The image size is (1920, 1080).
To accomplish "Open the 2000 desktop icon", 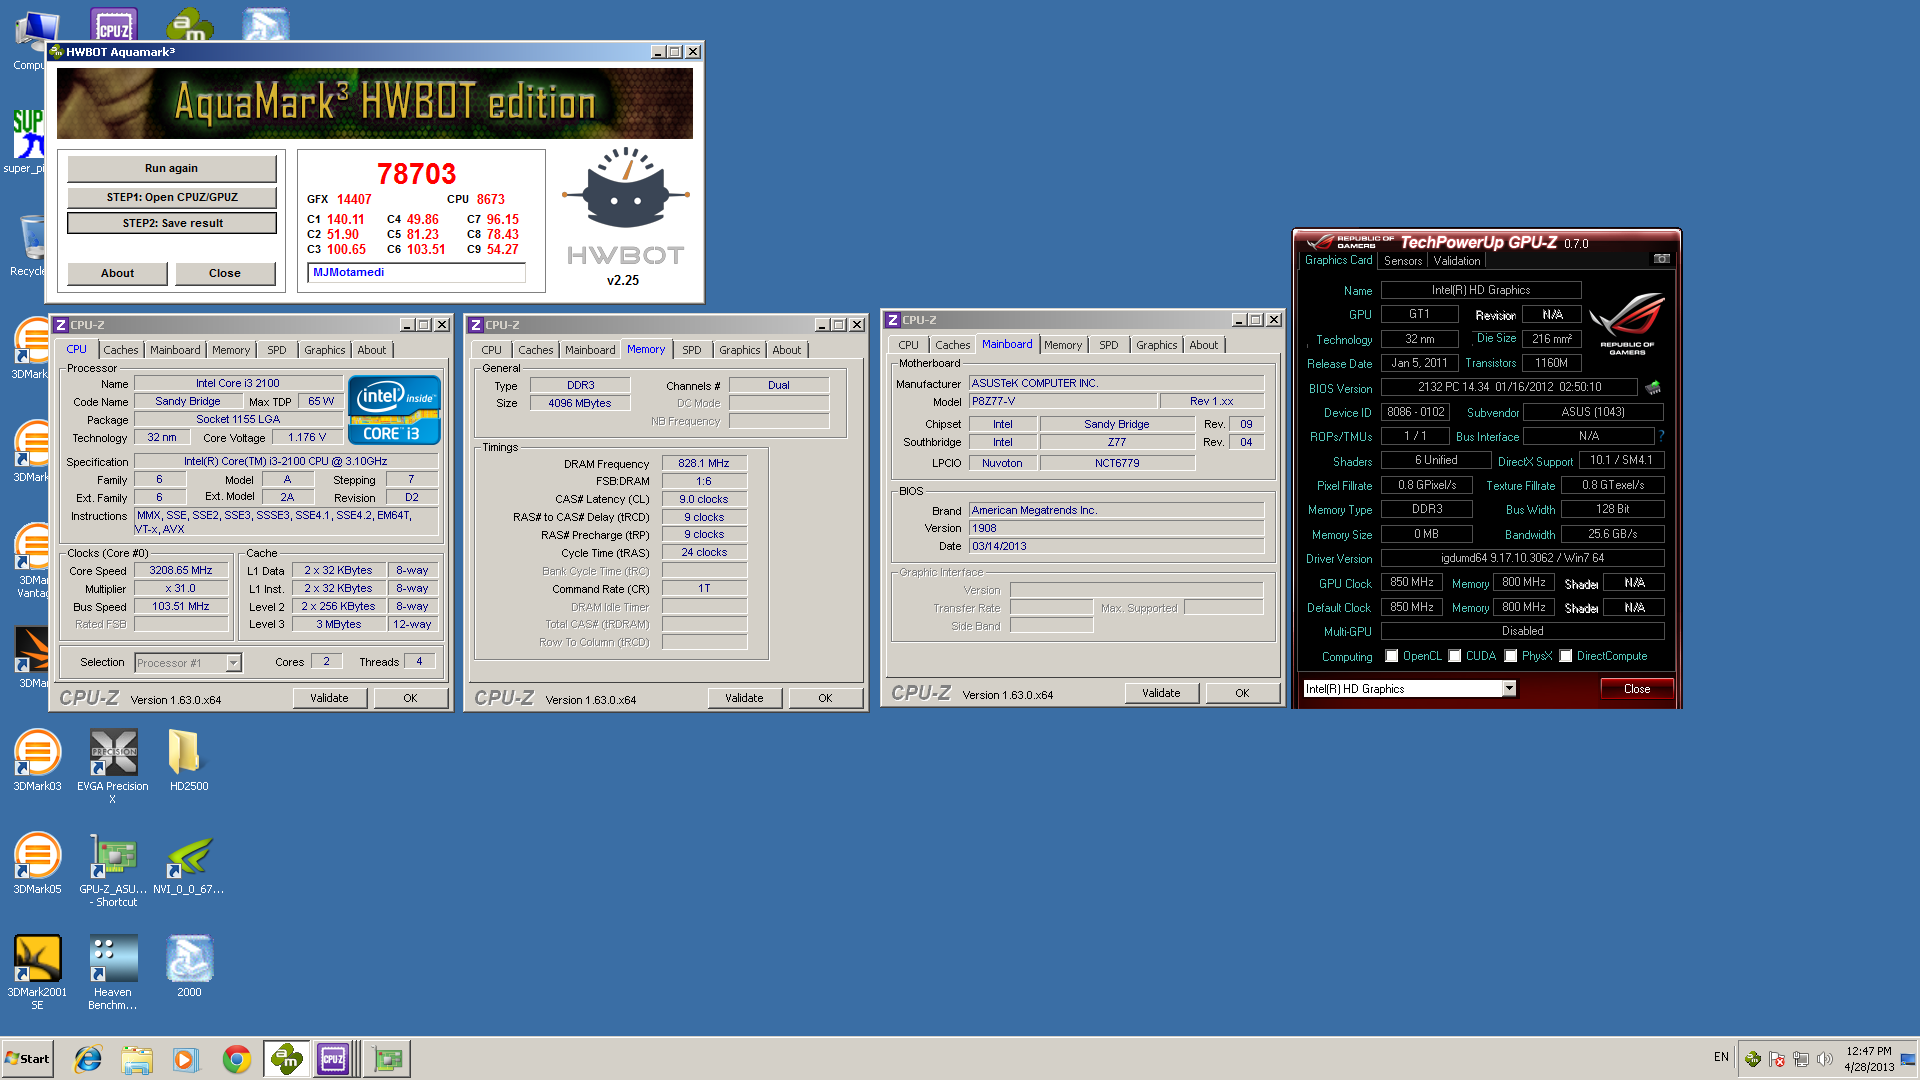I will (x=189, y=966).
